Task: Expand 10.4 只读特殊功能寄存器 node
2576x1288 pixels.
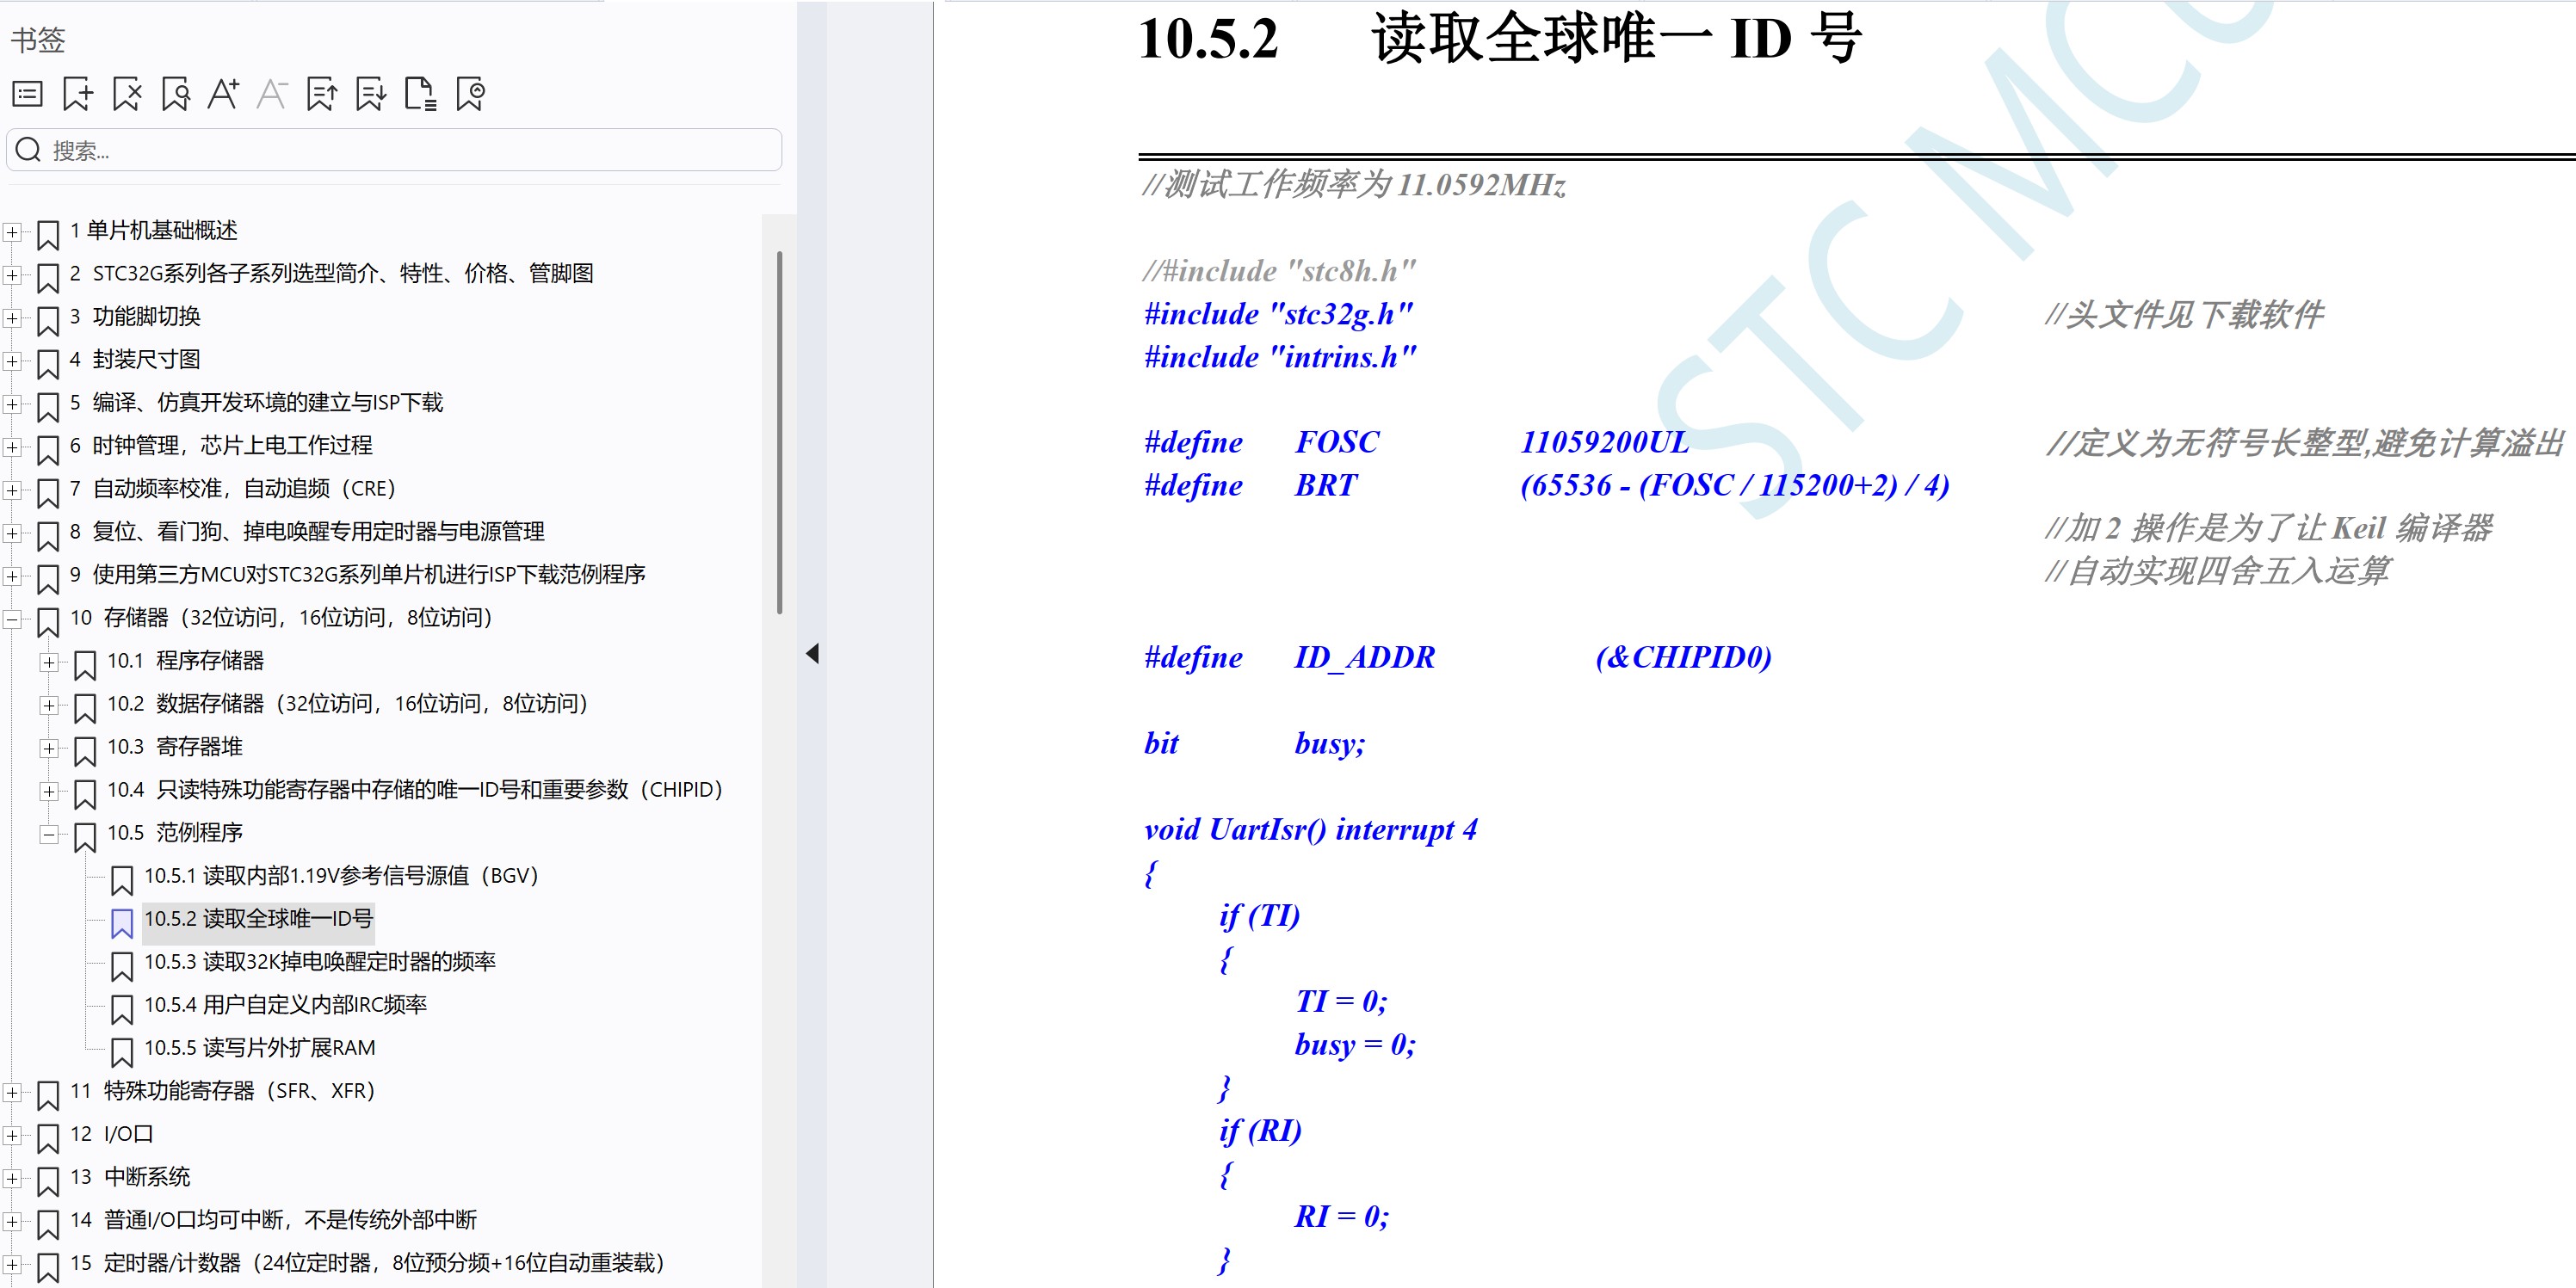Action: [49, 791]
